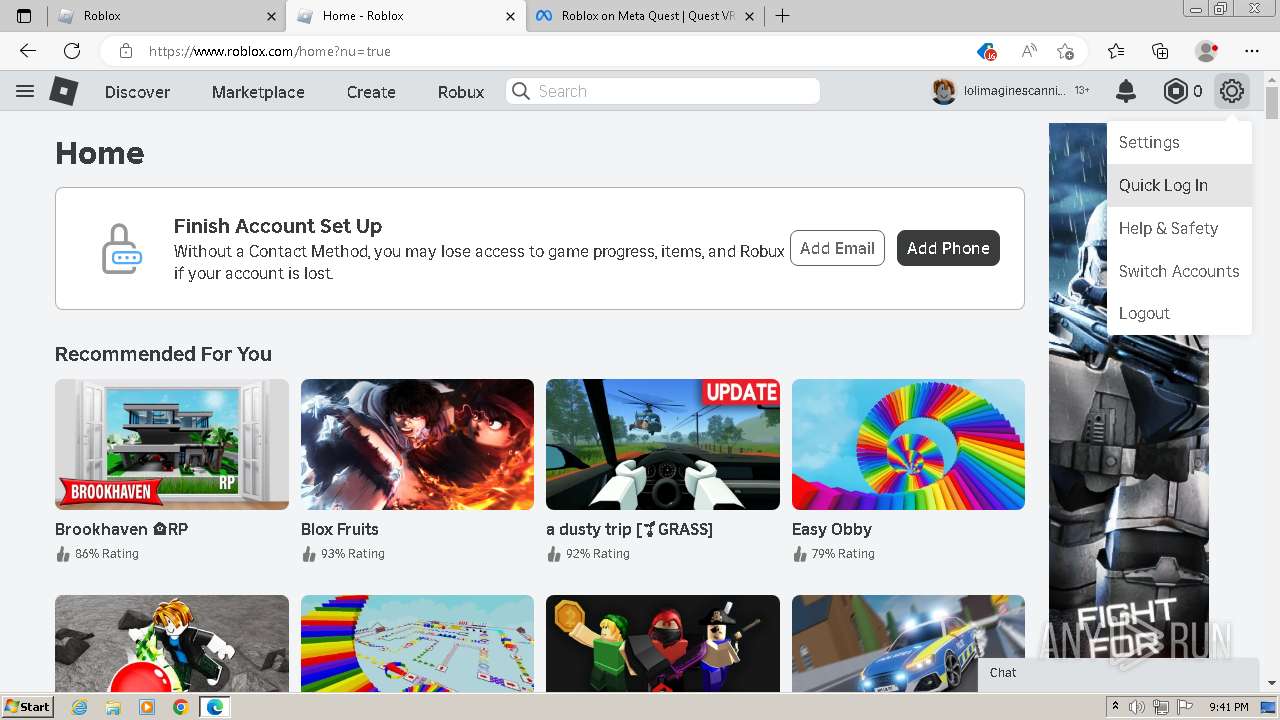Launch Chrome from the taskbar

click(x=180, y=707)
